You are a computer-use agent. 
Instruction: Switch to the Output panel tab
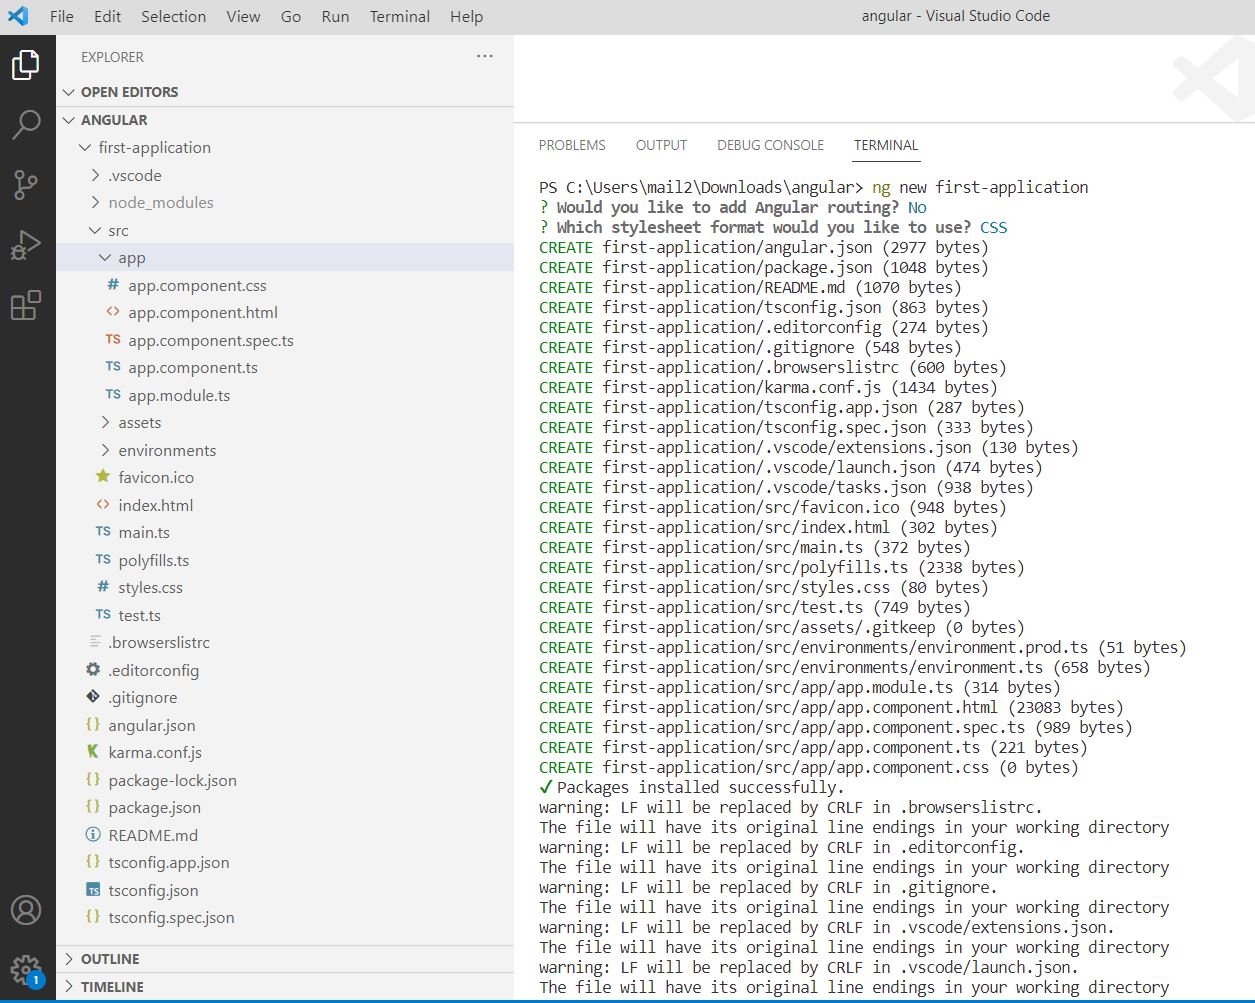(x=661, y=145)
